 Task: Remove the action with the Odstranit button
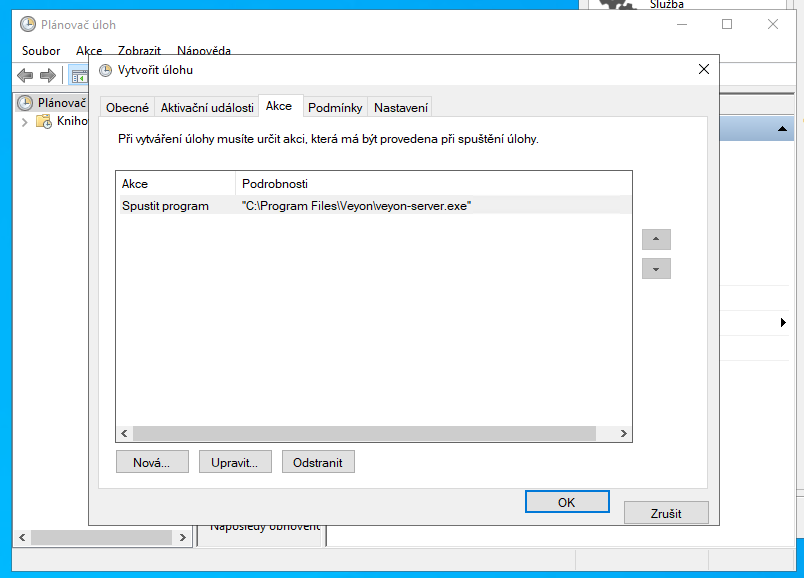[318, 462]
